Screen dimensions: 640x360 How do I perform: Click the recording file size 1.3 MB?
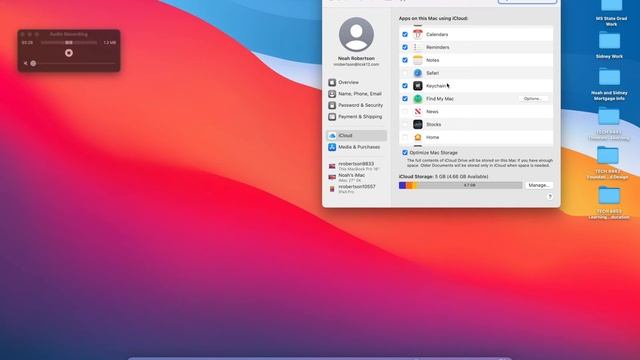tap(109, 42)
